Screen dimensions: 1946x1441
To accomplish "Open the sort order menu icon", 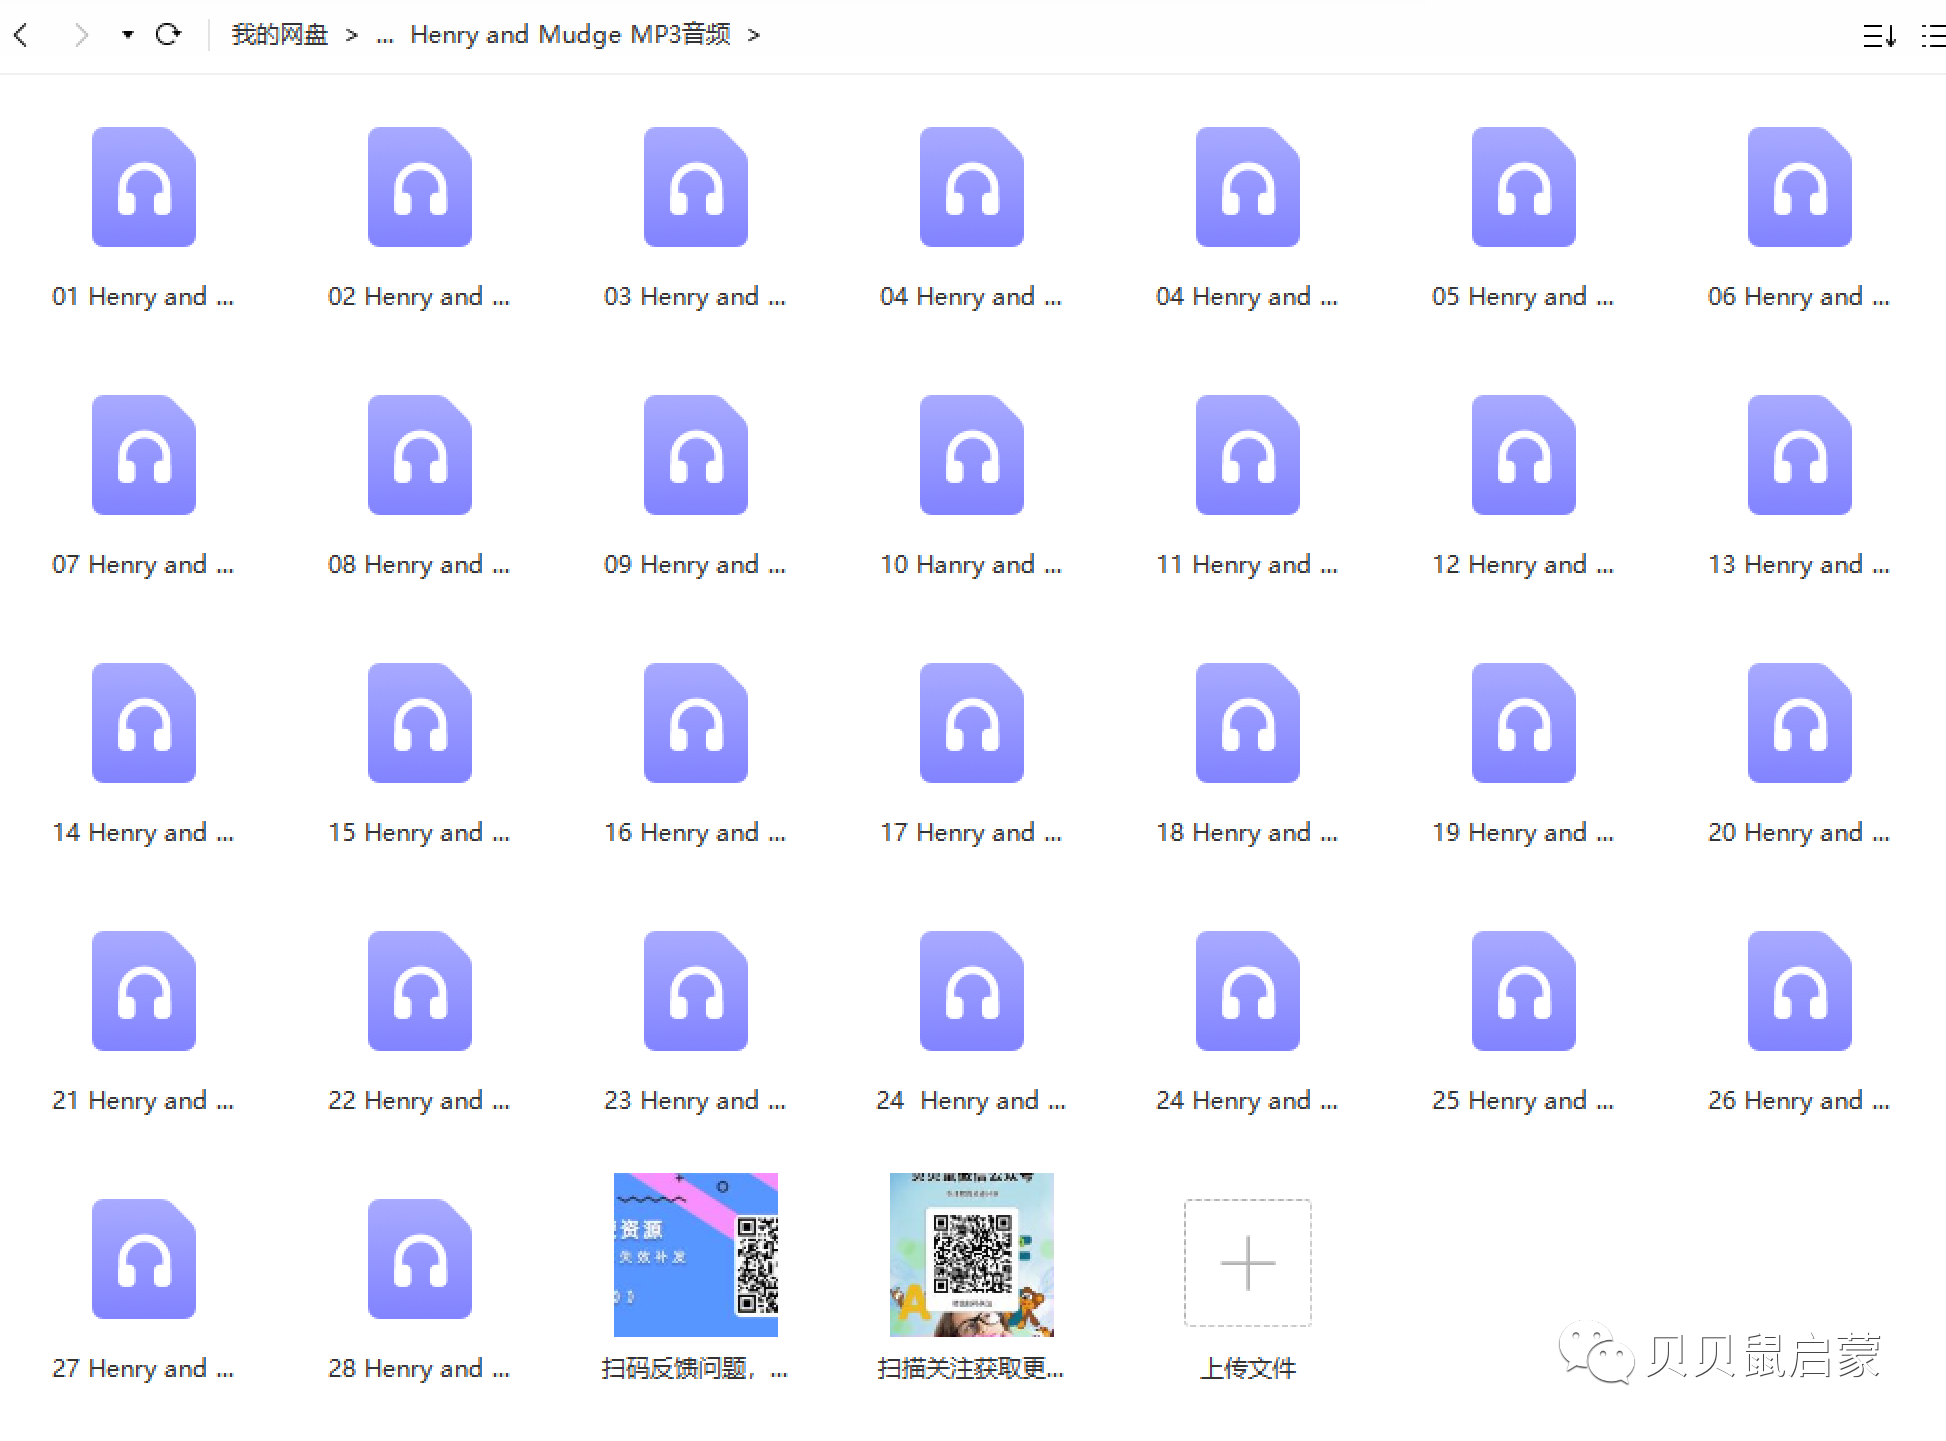I will click(x=1878, y=36).
